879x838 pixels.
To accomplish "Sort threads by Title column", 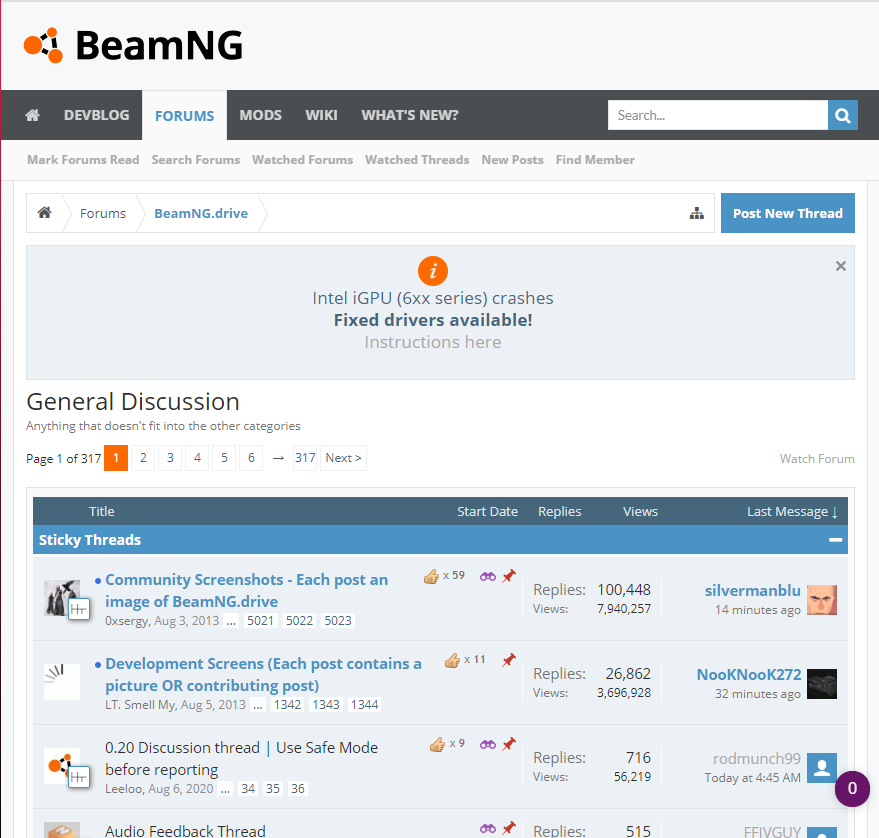I will 101,512.
